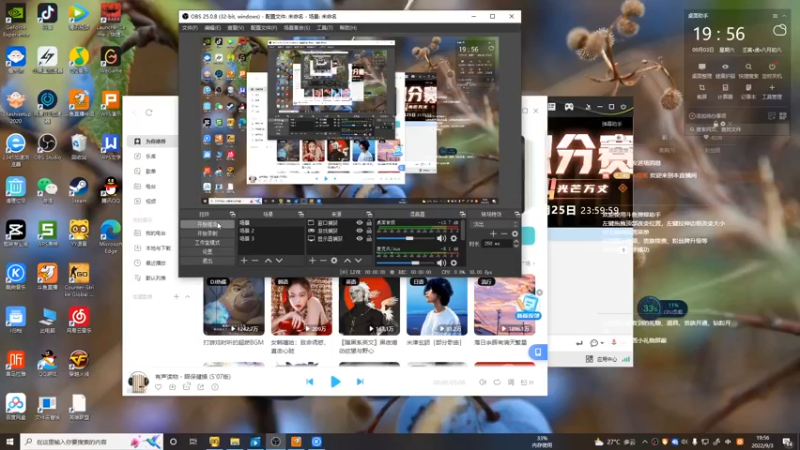Image resolution: width=800 pixels, height=450 pixels.
Task: Toggle visibility of game capture source
Action: [x=360, y=231]
